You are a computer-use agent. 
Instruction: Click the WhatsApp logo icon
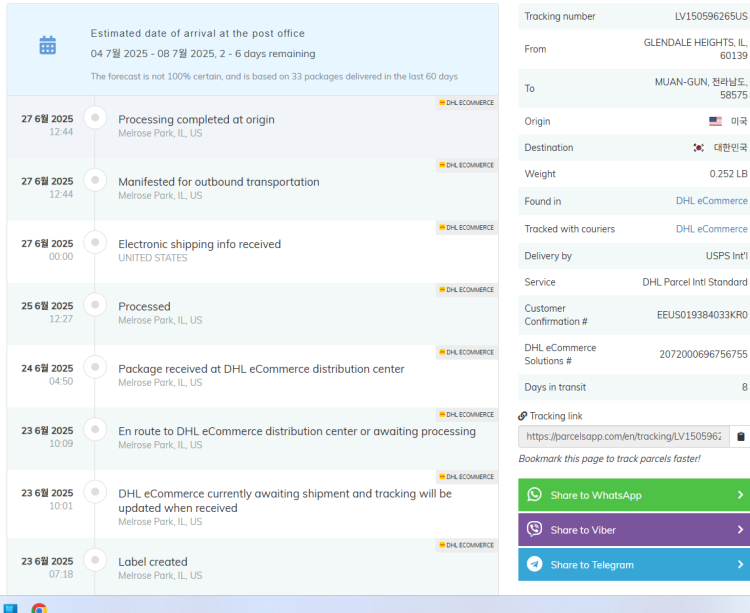pos(534,494)
